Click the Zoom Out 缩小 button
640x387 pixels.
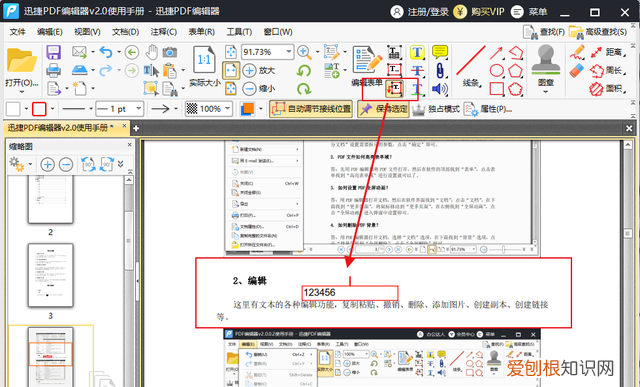tap(259, 88)
